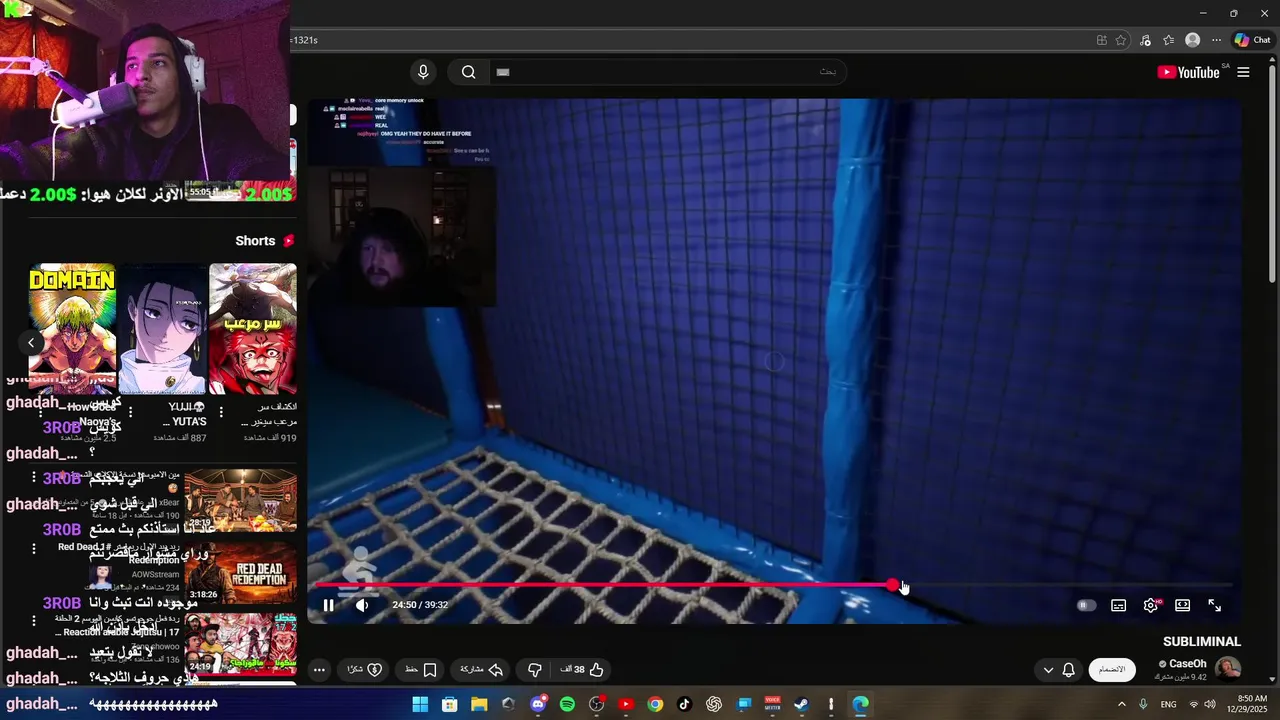The width and height of the screenshot is (1280, 720).
Task: Open ChatGPT from the taskbar
Action: [x=714, y=704]
